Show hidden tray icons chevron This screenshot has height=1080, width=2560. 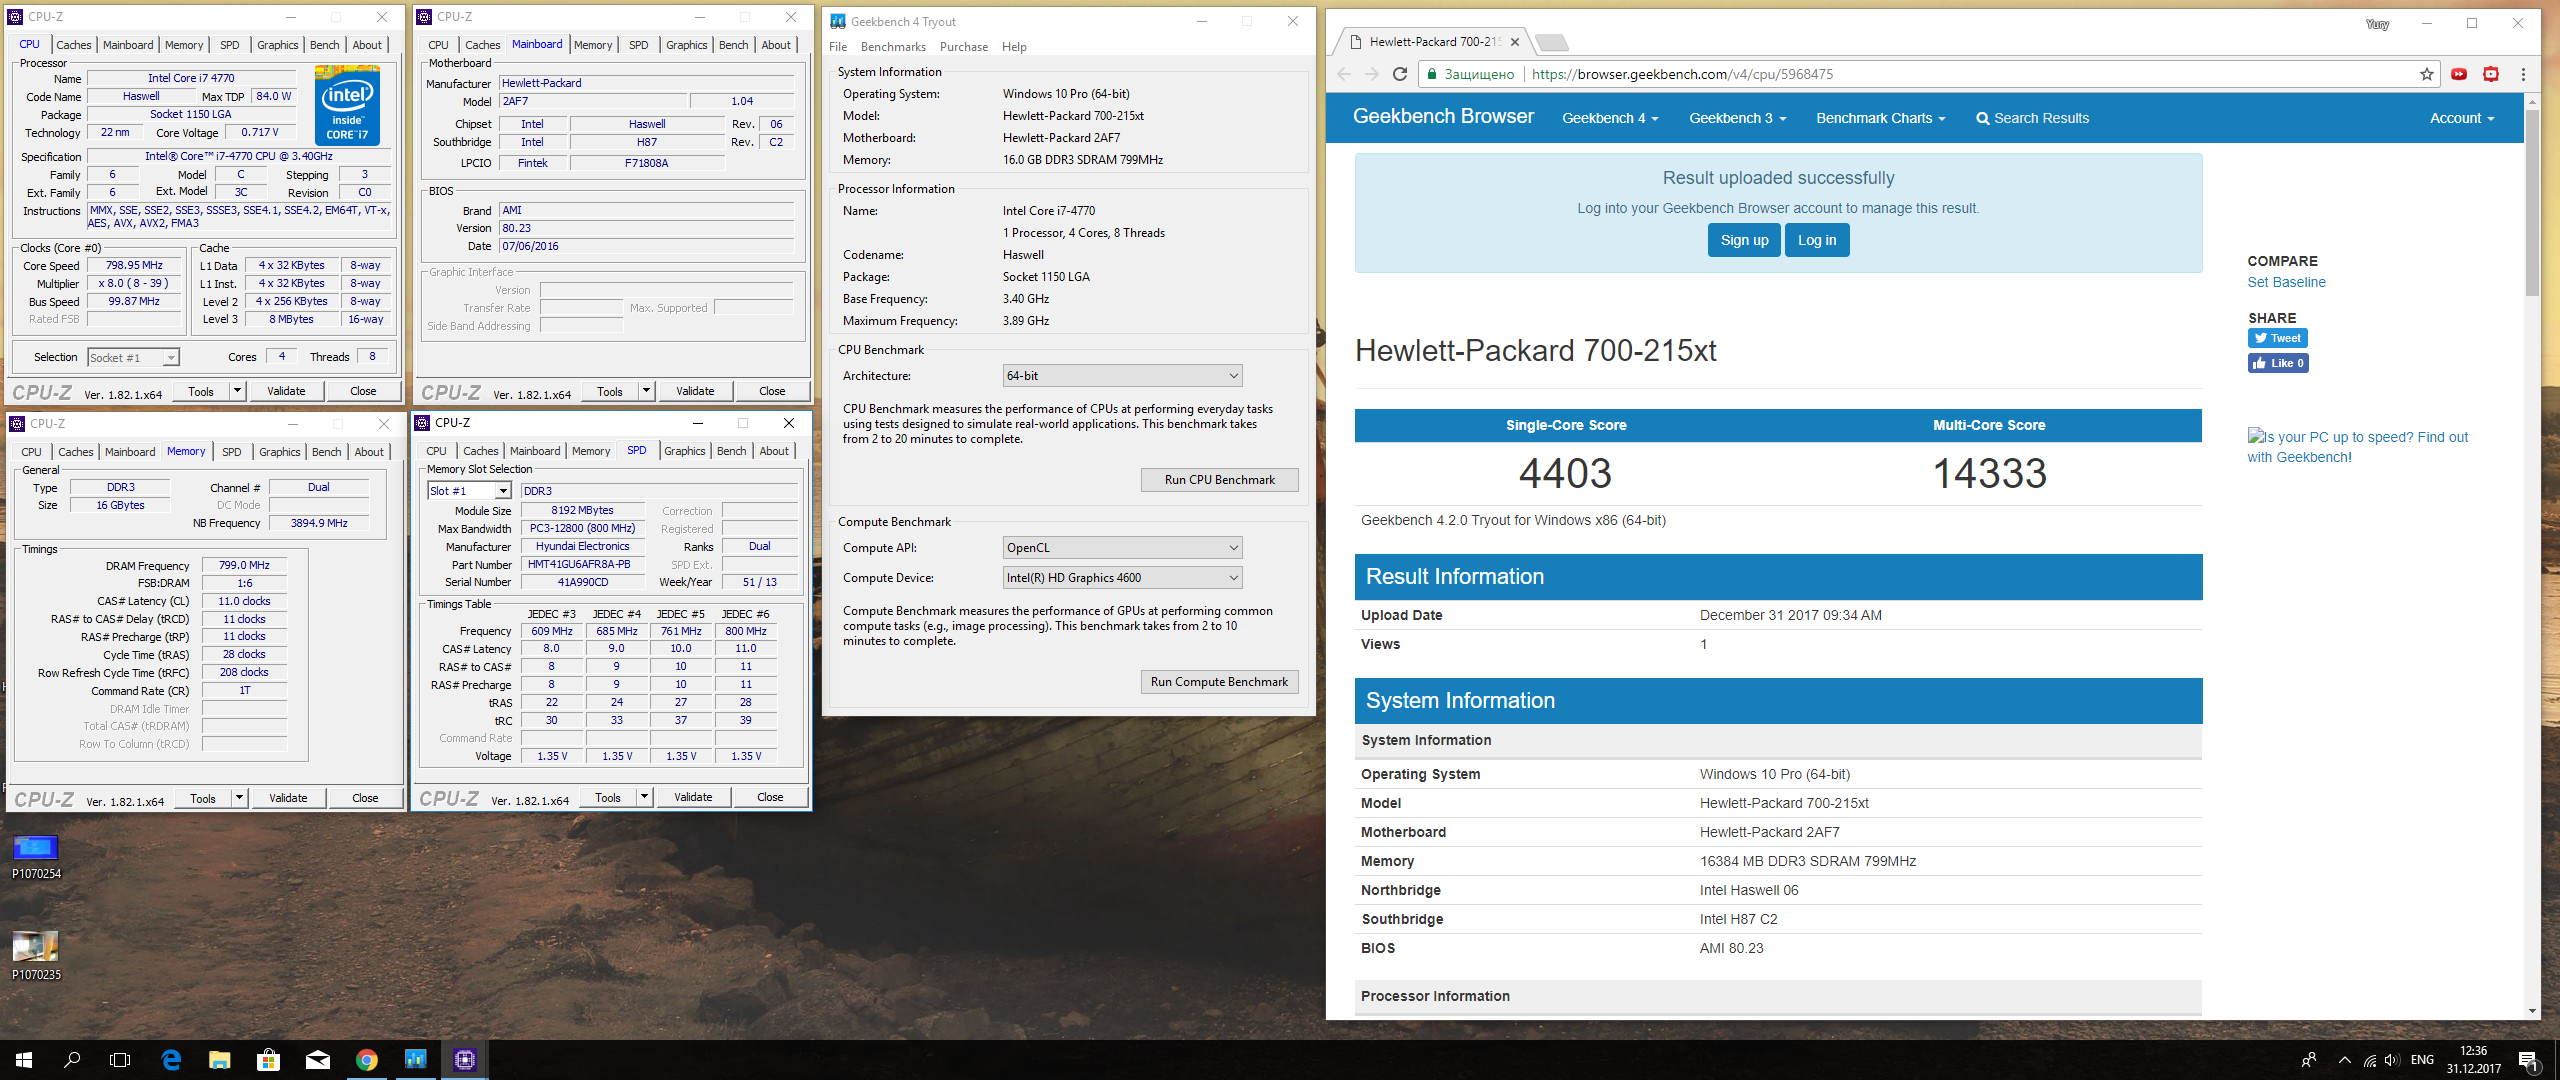(x=2345, y=1060)
